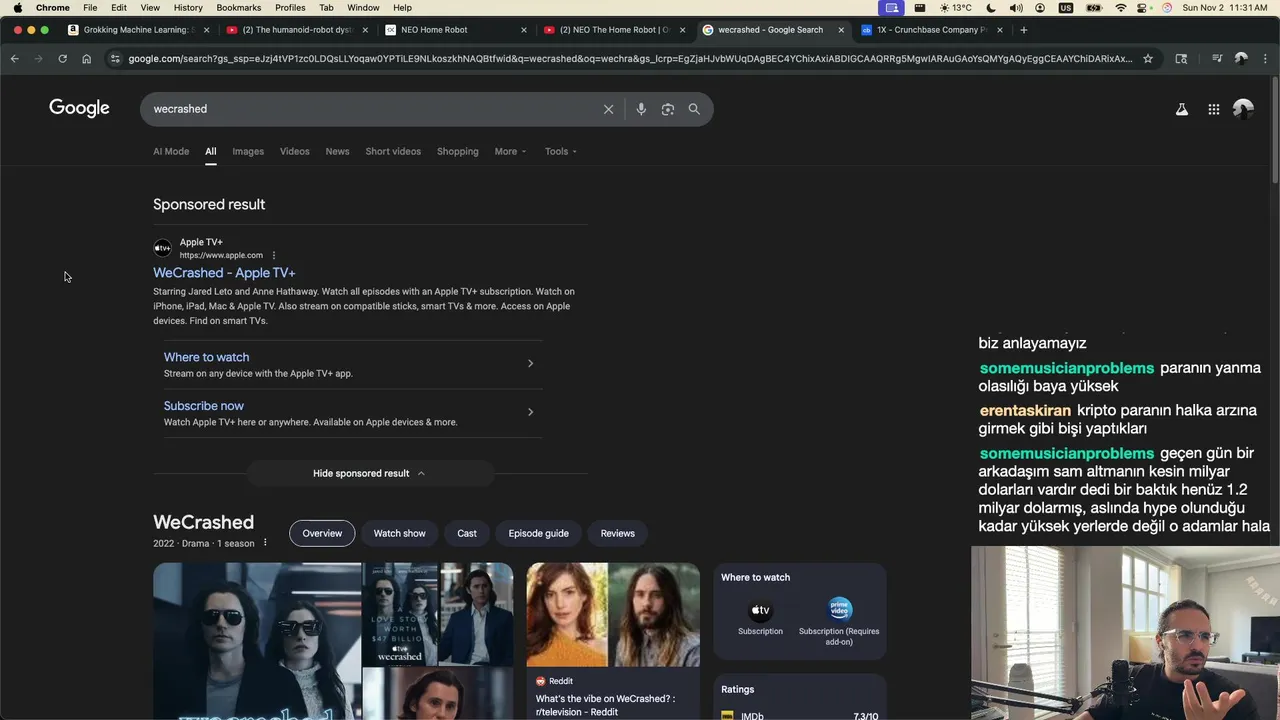Open the Google account avatar
The image size is (1280, 720).
point(1243,109)
